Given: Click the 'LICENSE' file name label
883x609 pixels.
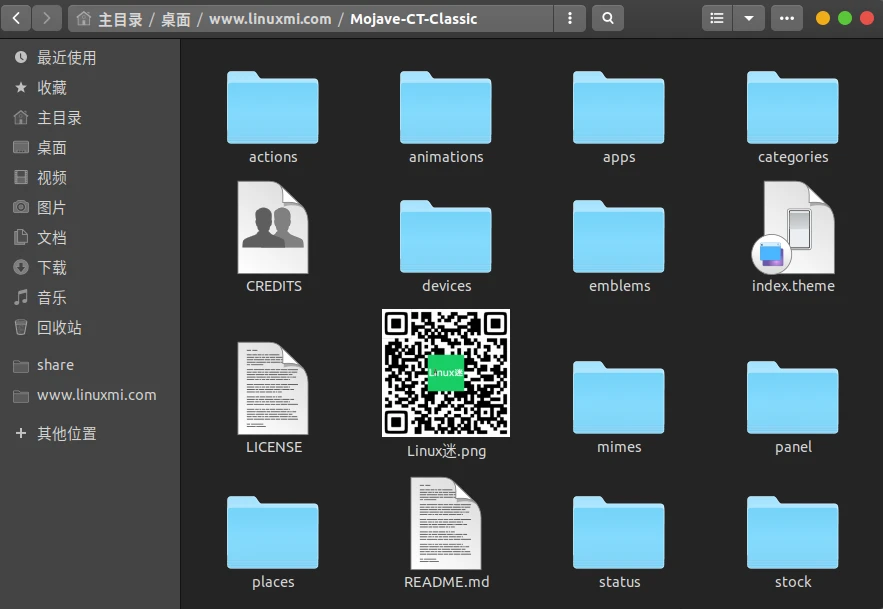Looking at the screenshot, I should click(x=274, y=447).
